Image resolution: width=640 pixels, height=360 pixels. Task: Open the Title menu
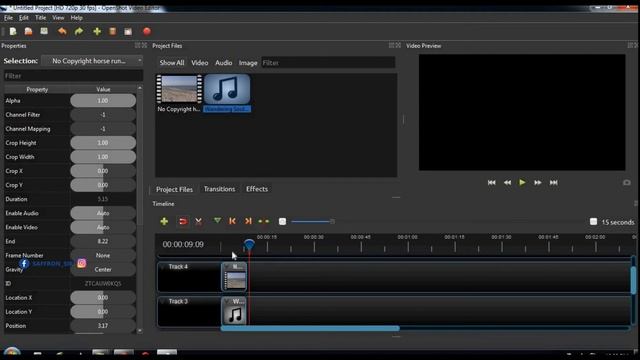40,18
